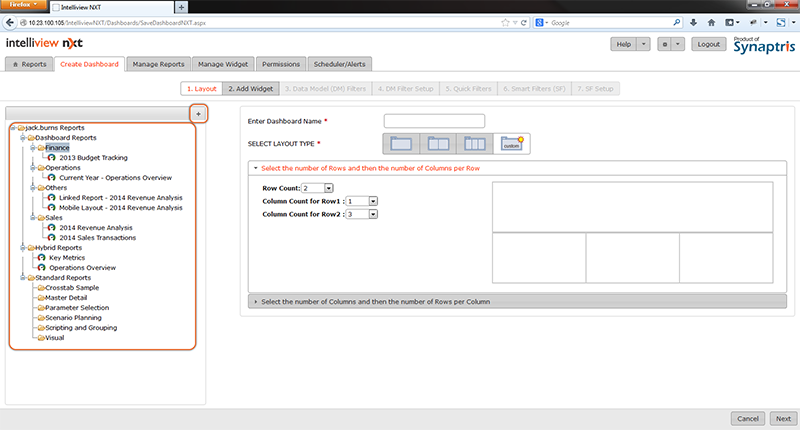Click the Logout button
This screenshot has height=430, width=800.
(x=709, y=44)
